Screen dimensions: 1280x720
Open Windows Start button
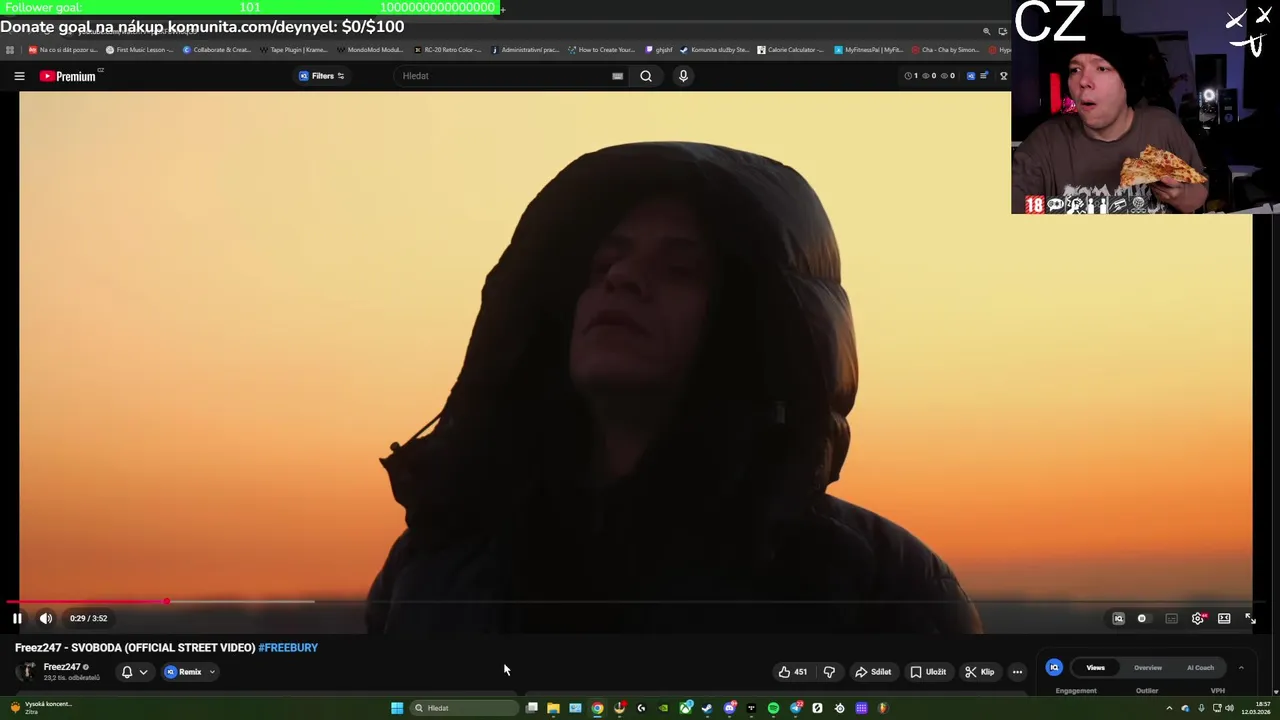(397, 708)
